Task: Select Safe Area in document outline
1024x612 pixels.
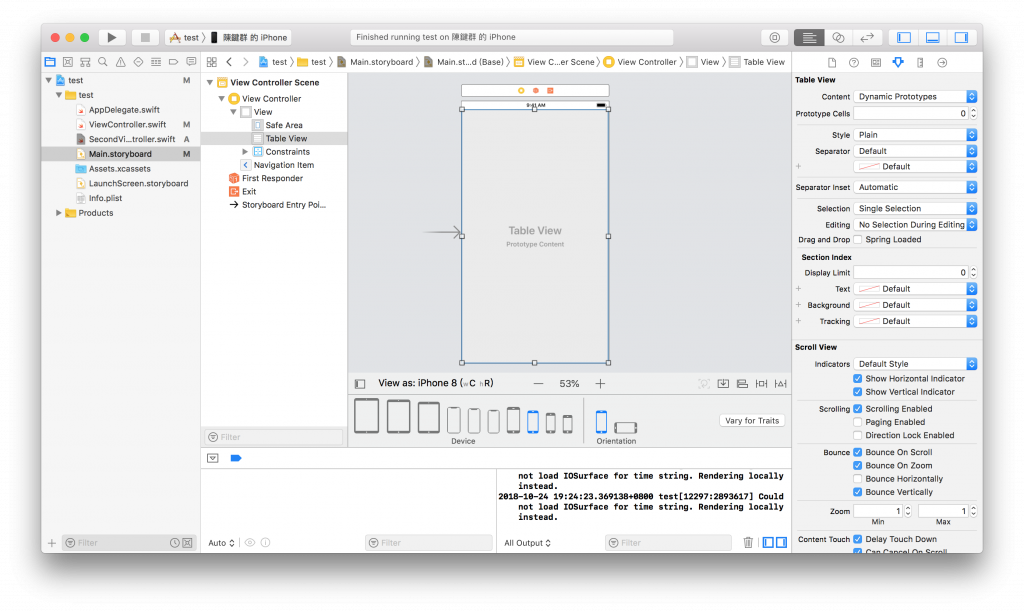Action: point(283,125)
